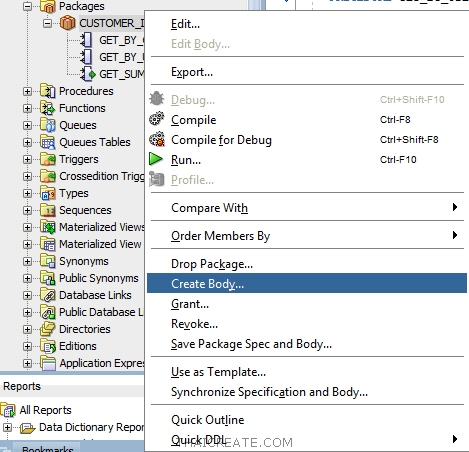The image size is (469, 452).
Task: Click the Bookmarks tab at bottom
Action: pyautogui.click(x=47, y=448)
